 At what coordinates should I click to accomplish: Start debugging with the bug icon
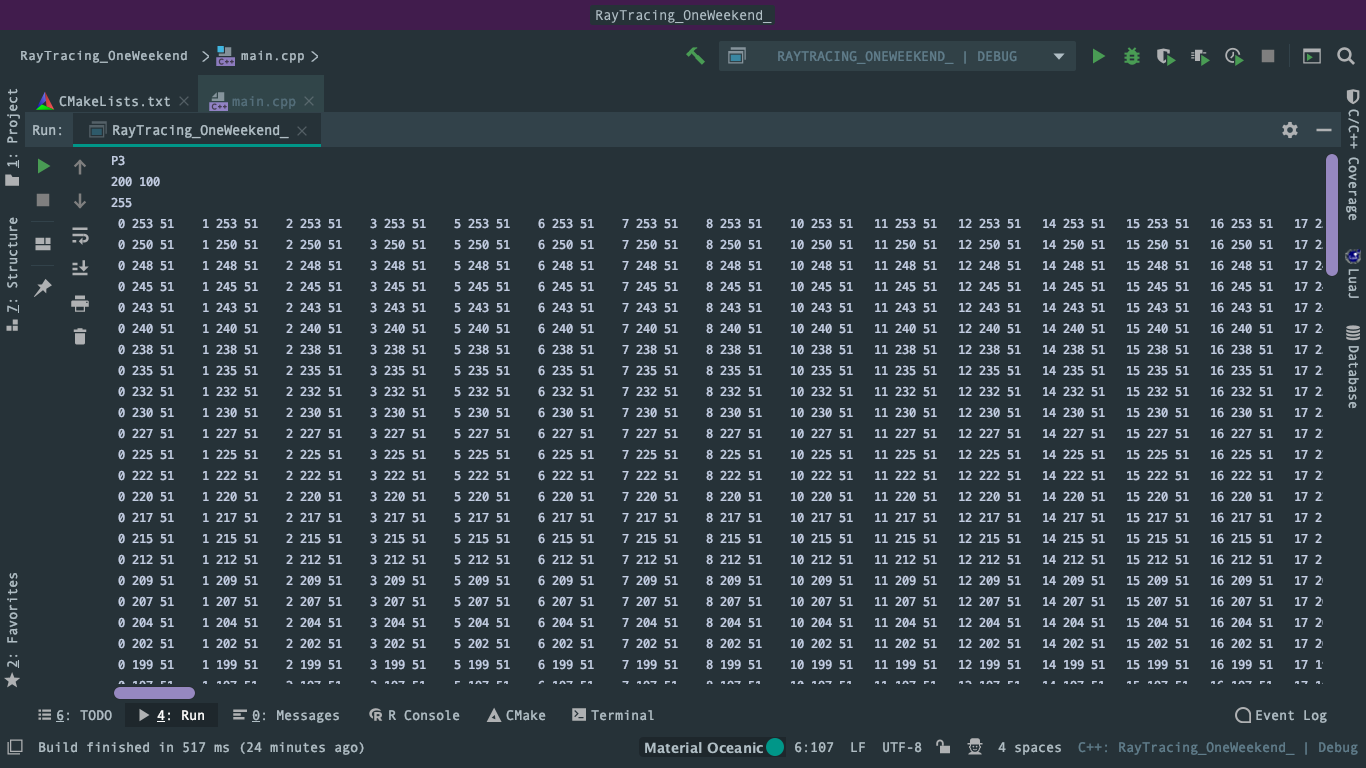tap(1132, 56)
